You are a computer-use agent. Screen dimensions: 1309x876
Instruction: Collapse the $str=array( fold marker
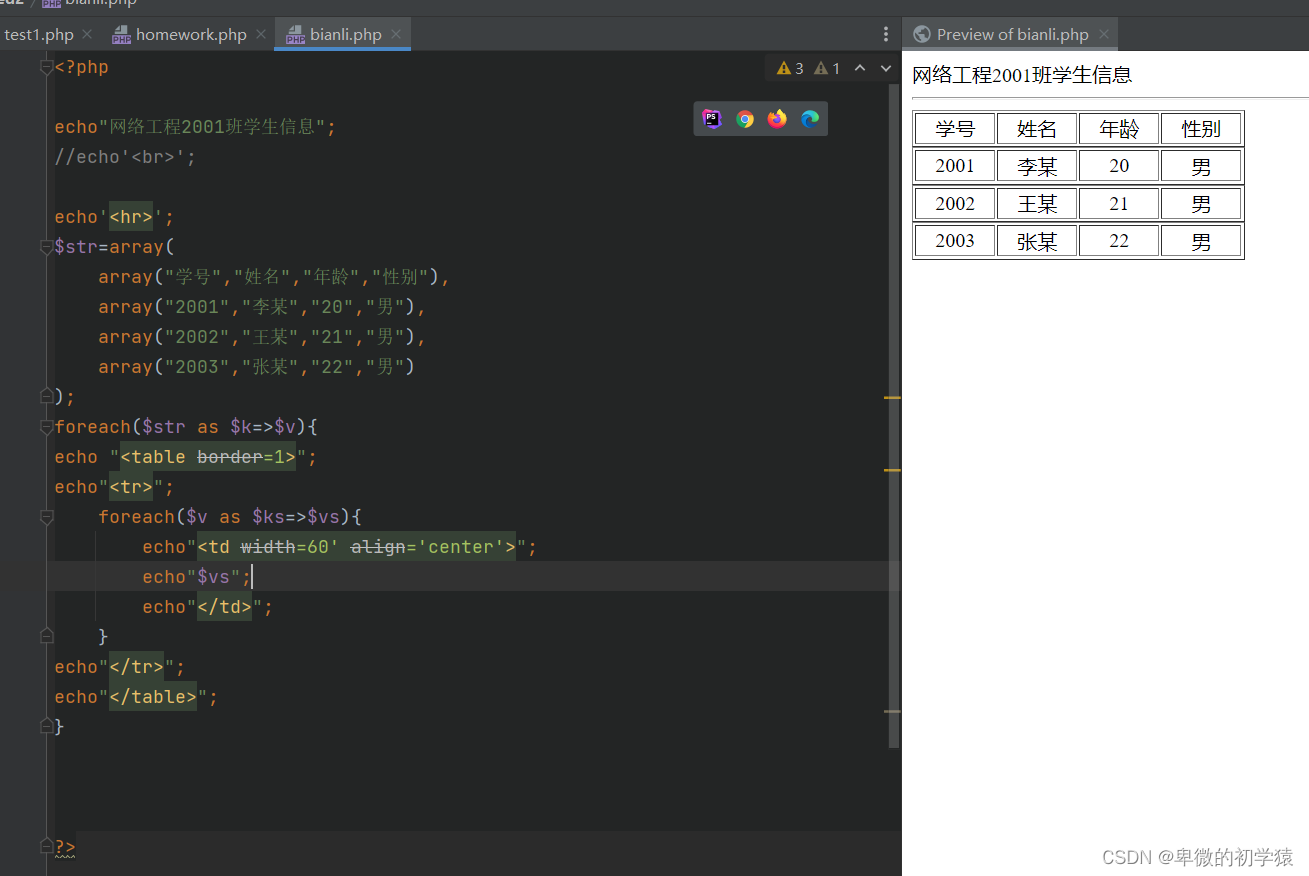pos(46,247)
